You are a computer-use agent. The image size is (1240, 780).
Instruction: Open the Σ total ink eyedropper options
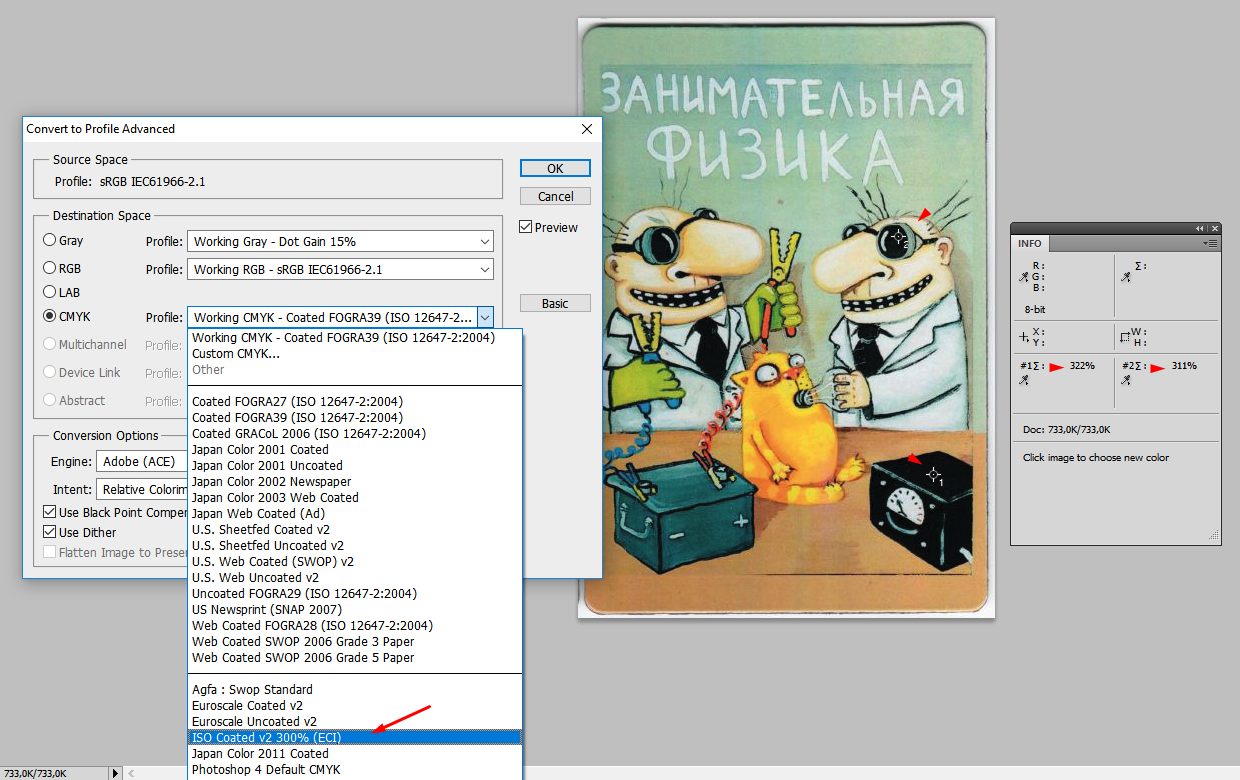coord(1126,277)
